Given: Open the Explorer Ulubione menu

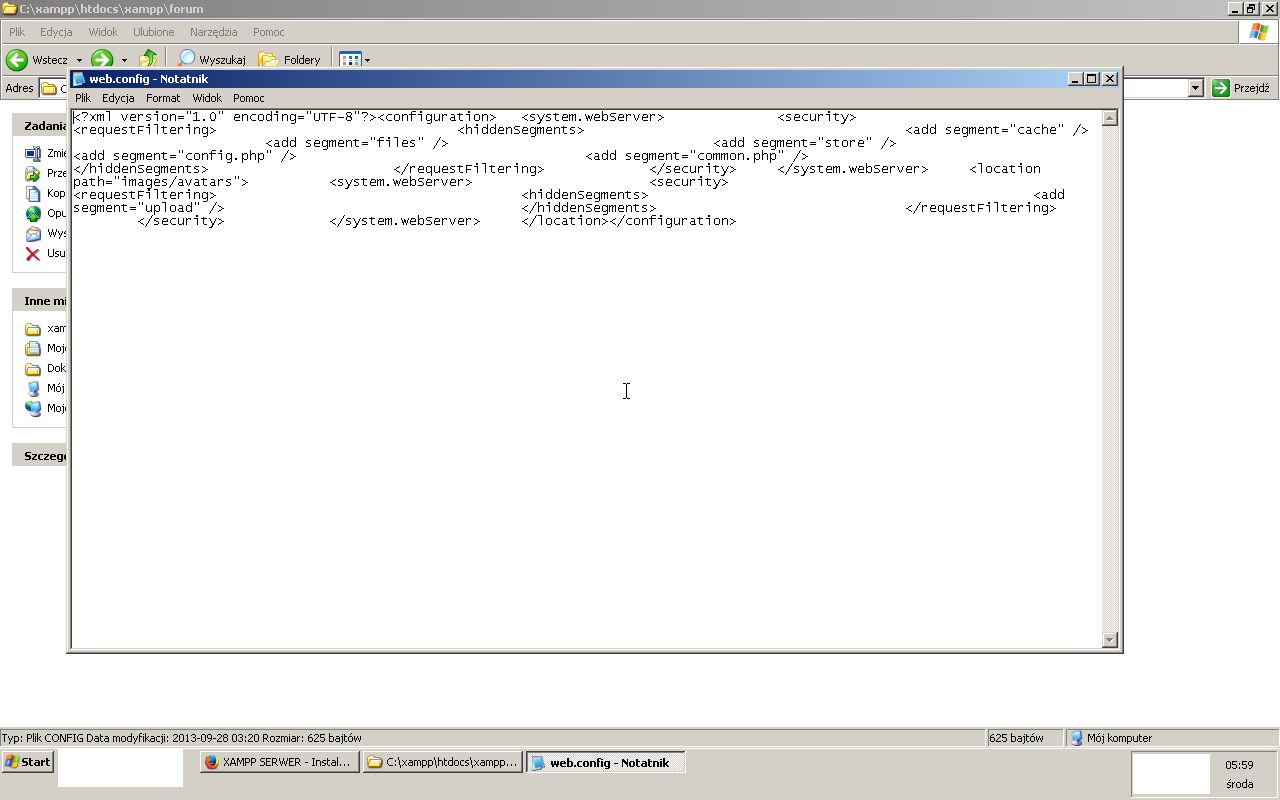Looking at the screenshot, I should point(153,32).
